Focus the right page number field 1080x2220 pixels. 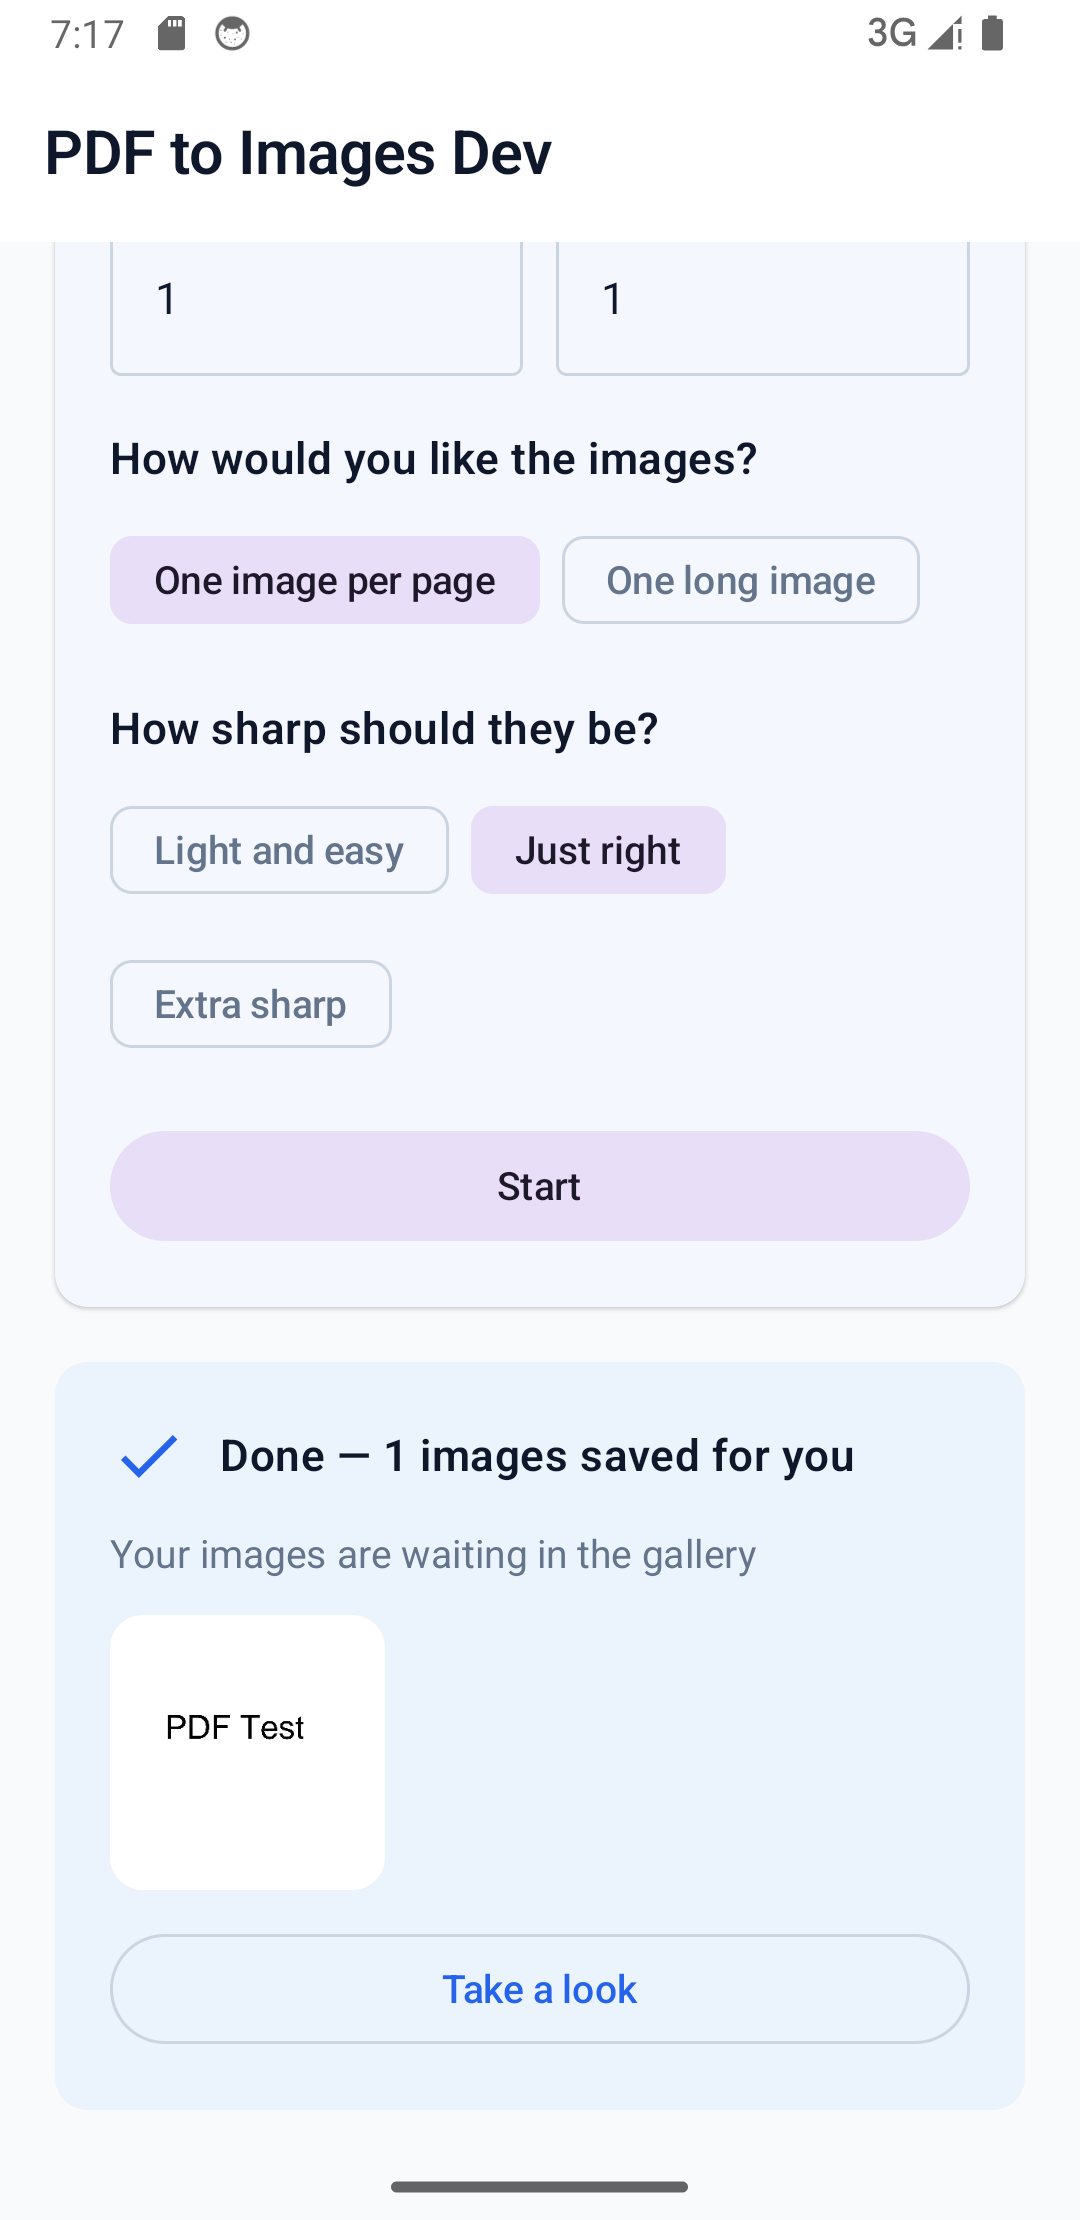pyautogui.click(x=763, y=308)
